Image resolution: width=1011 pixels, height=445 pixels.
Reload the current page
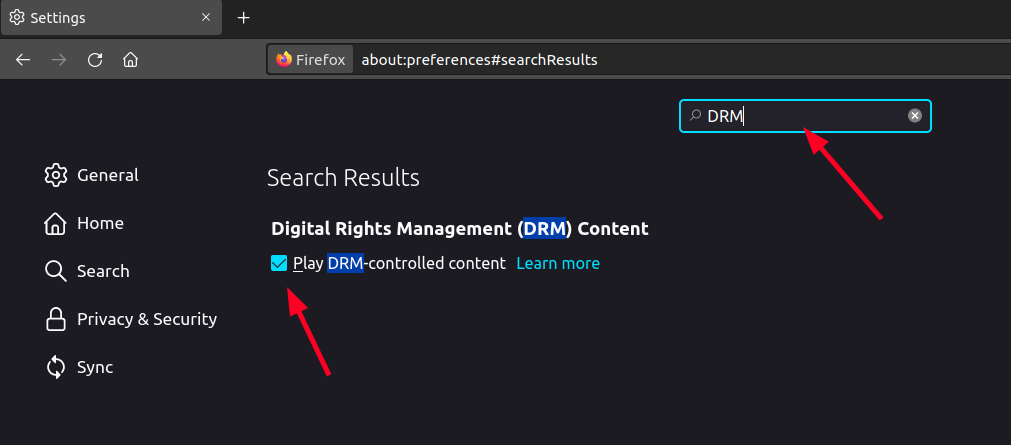95,60
